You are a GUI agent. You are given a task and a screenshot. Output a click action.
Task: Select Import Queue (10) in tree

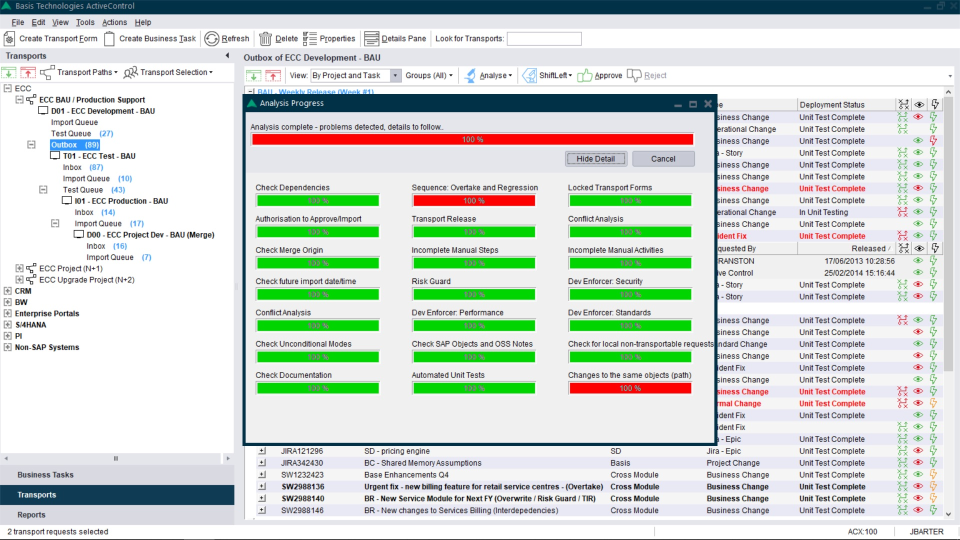(x=97, y=179)
